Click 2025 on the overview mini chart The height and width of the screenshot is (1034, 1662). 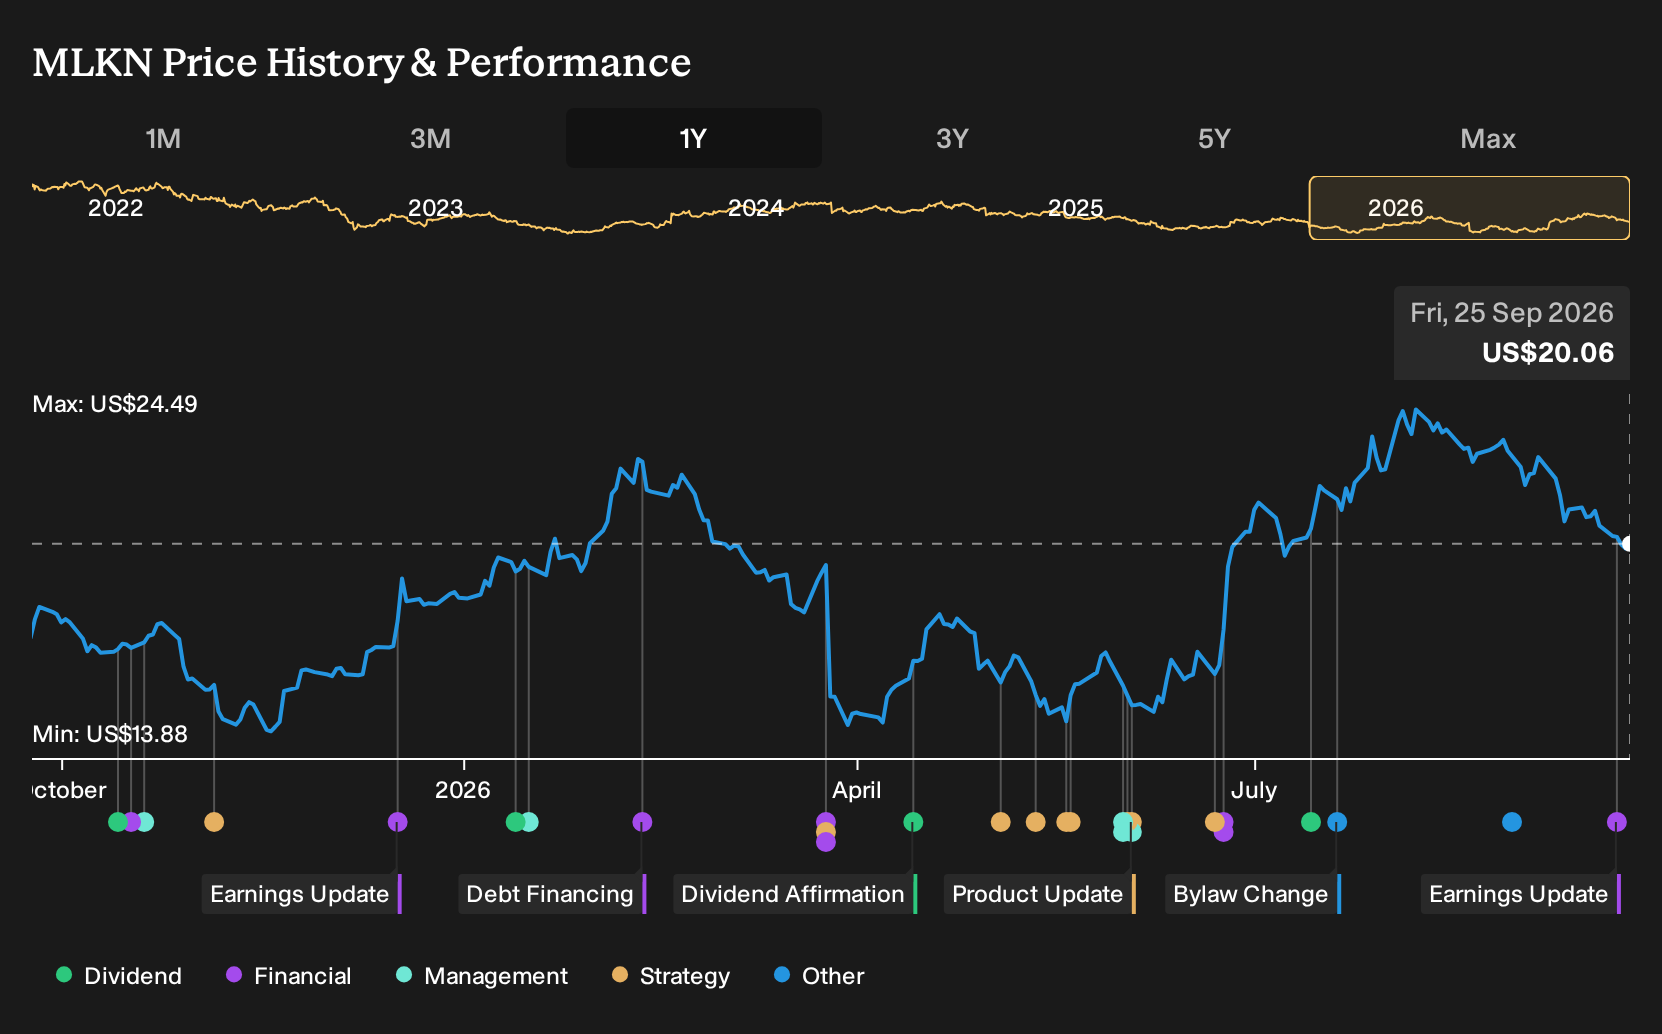(x=1076, y=208)
